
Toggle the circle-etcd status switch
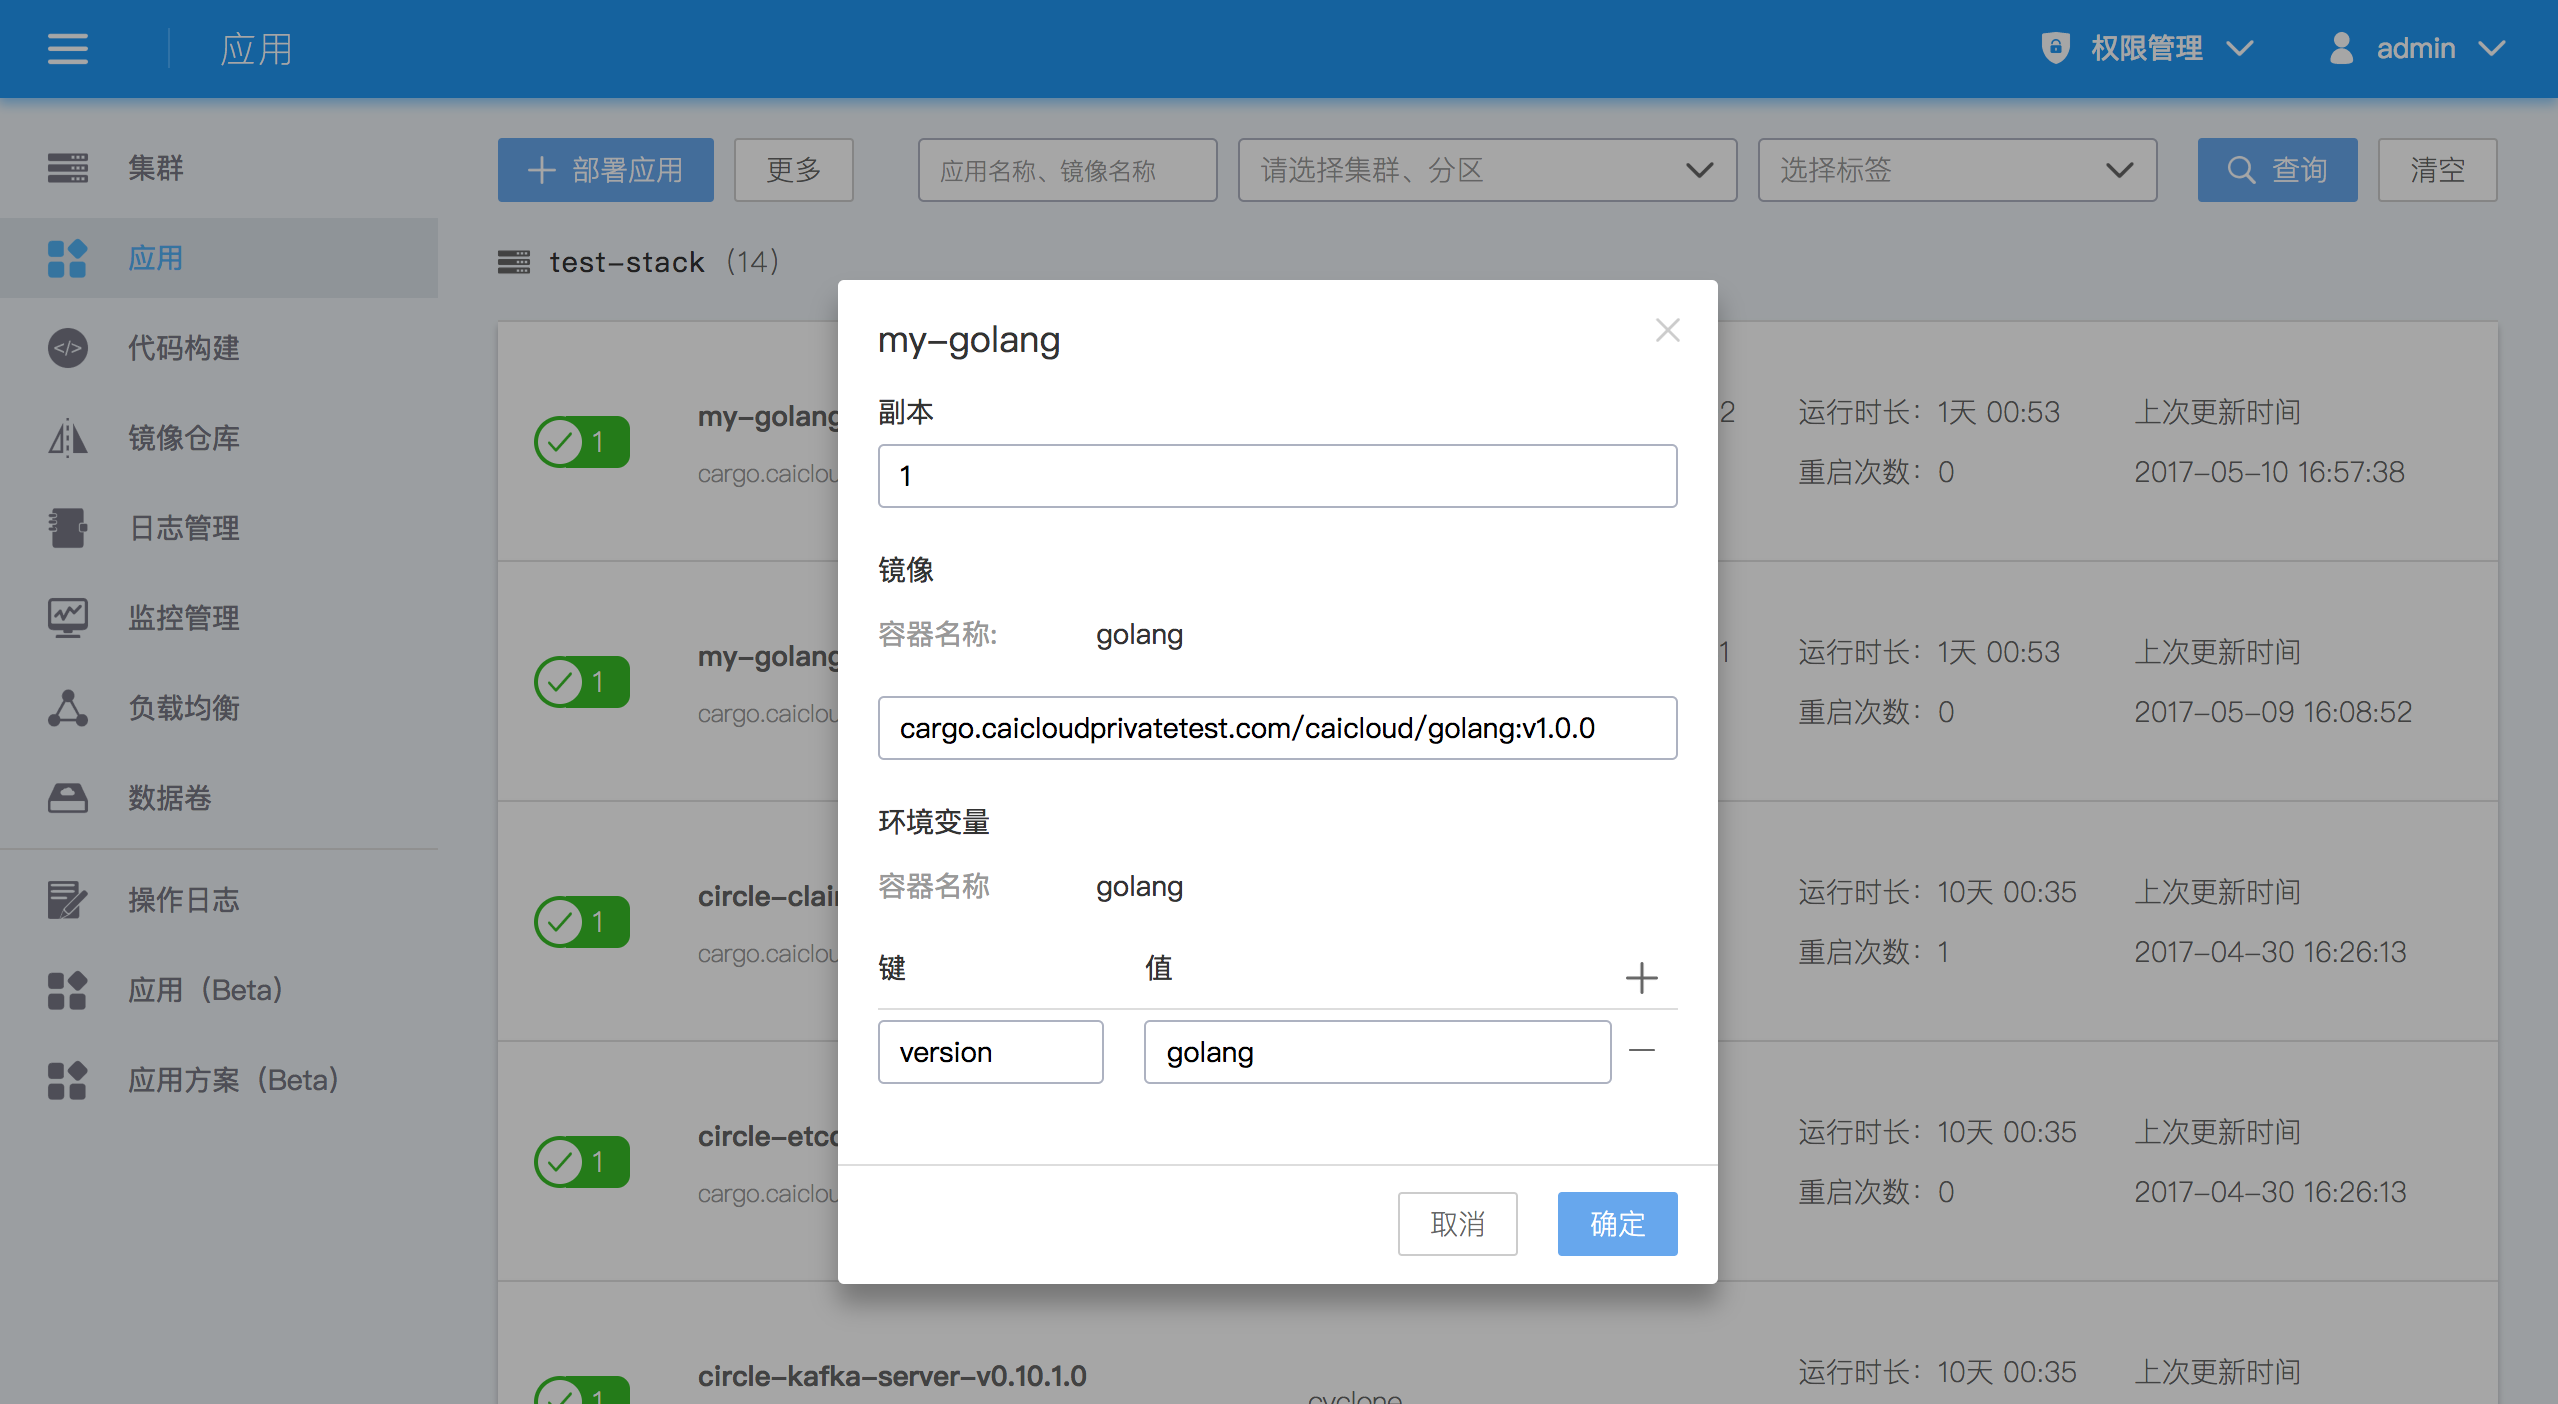(582, 1161)
